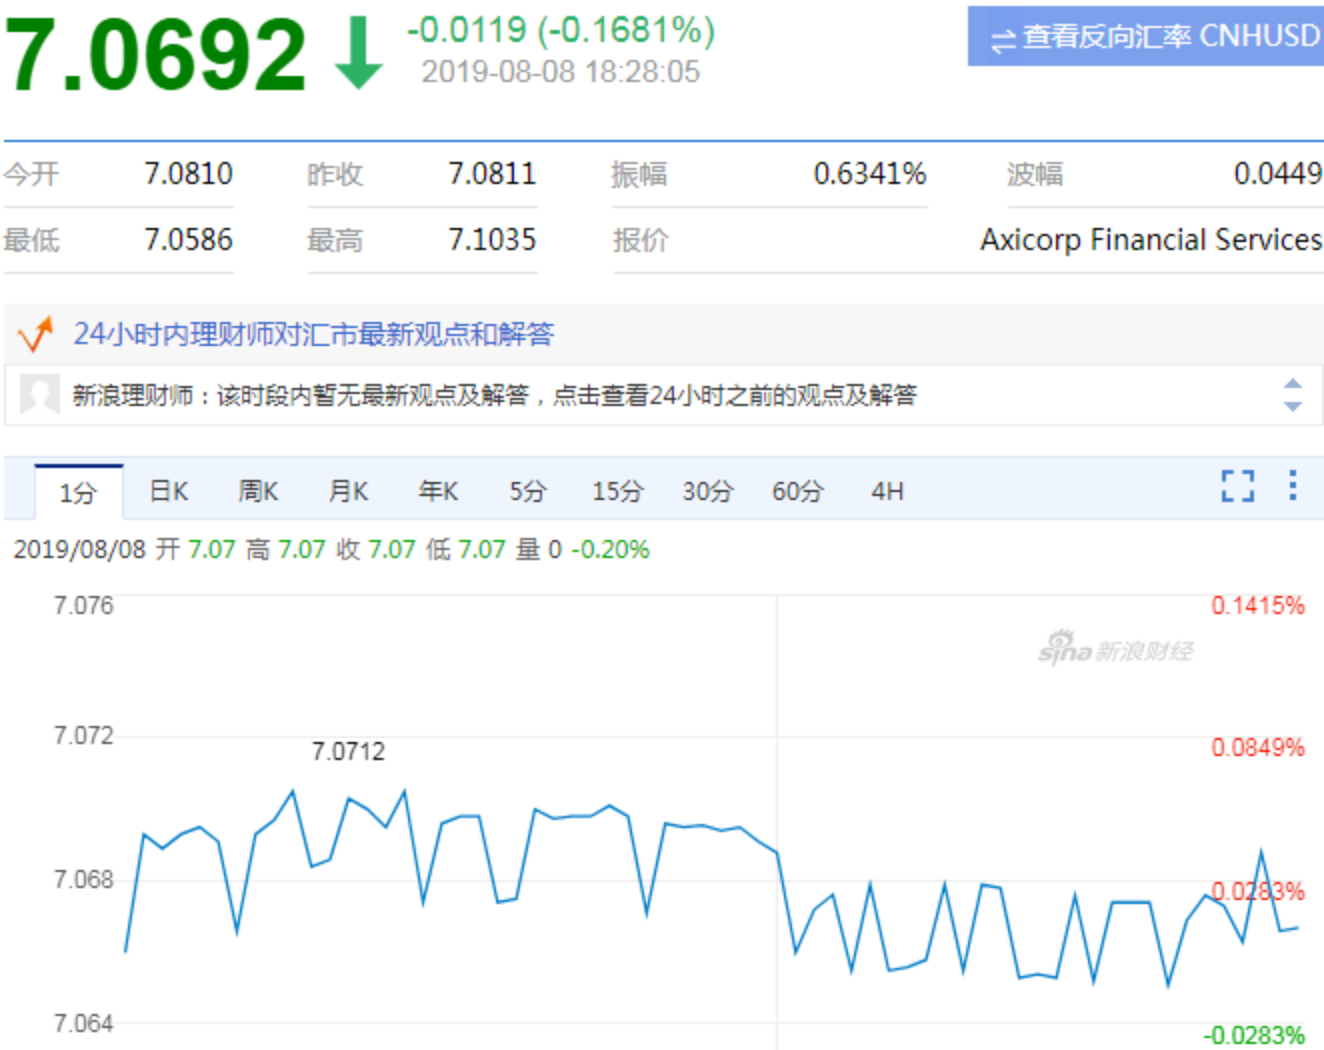Click the green down arrow beside 7.0692
This screenshot has height=1050, width=1324.
[358, 54]
